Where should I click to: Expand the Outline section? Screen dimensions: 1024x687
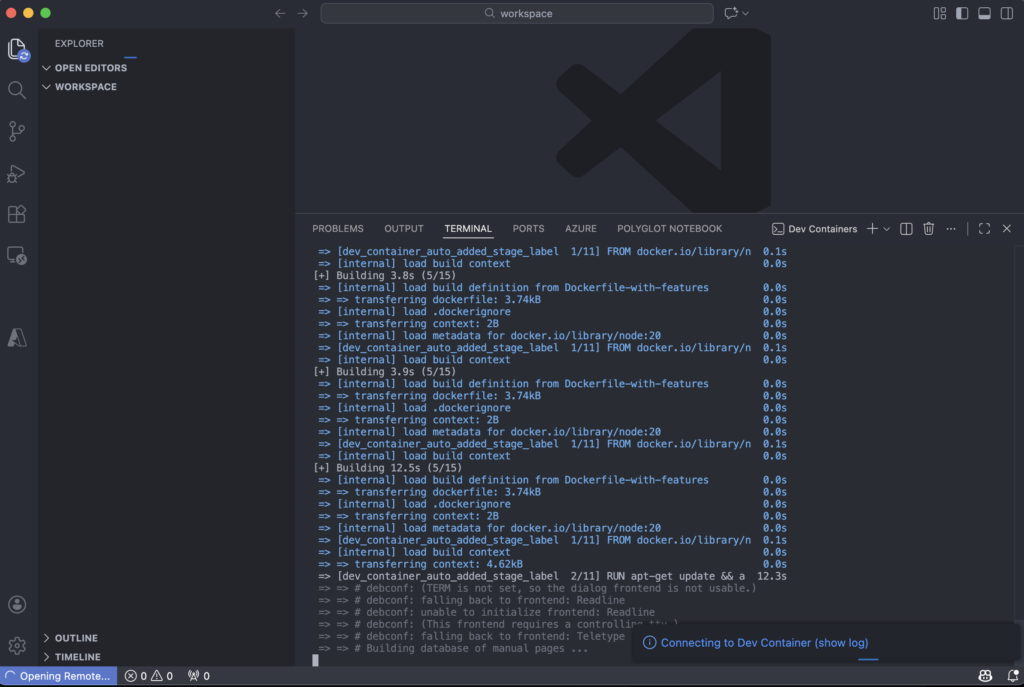tap(76, 638)
